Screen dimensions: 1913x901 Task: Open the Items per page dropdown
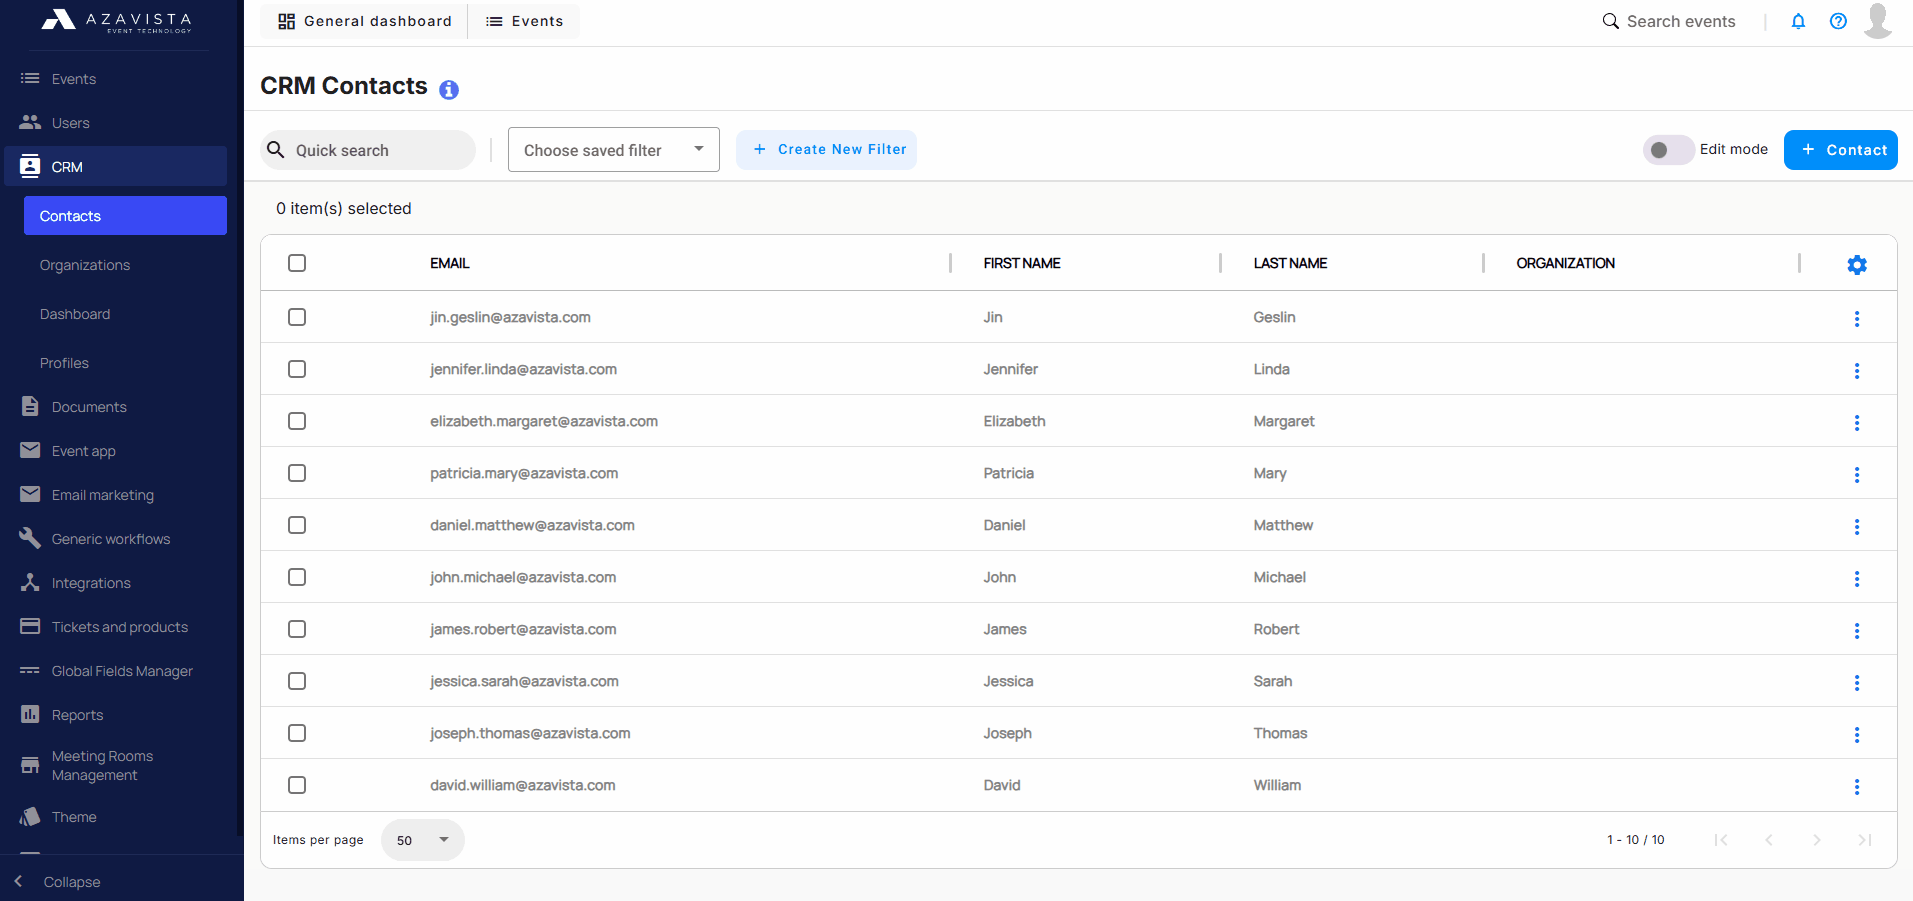(423, 840)
